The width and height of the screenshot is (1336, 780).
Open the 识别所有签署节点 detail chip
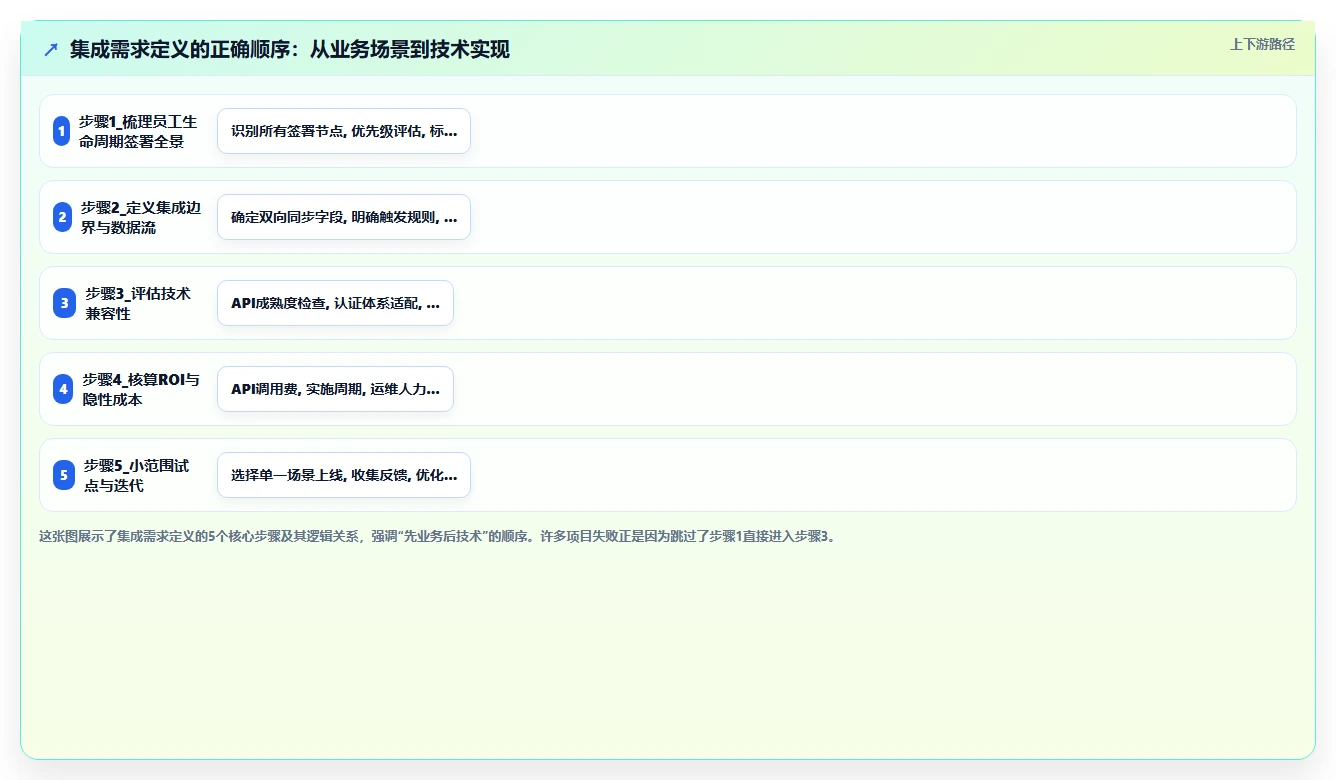pos(344,131)
